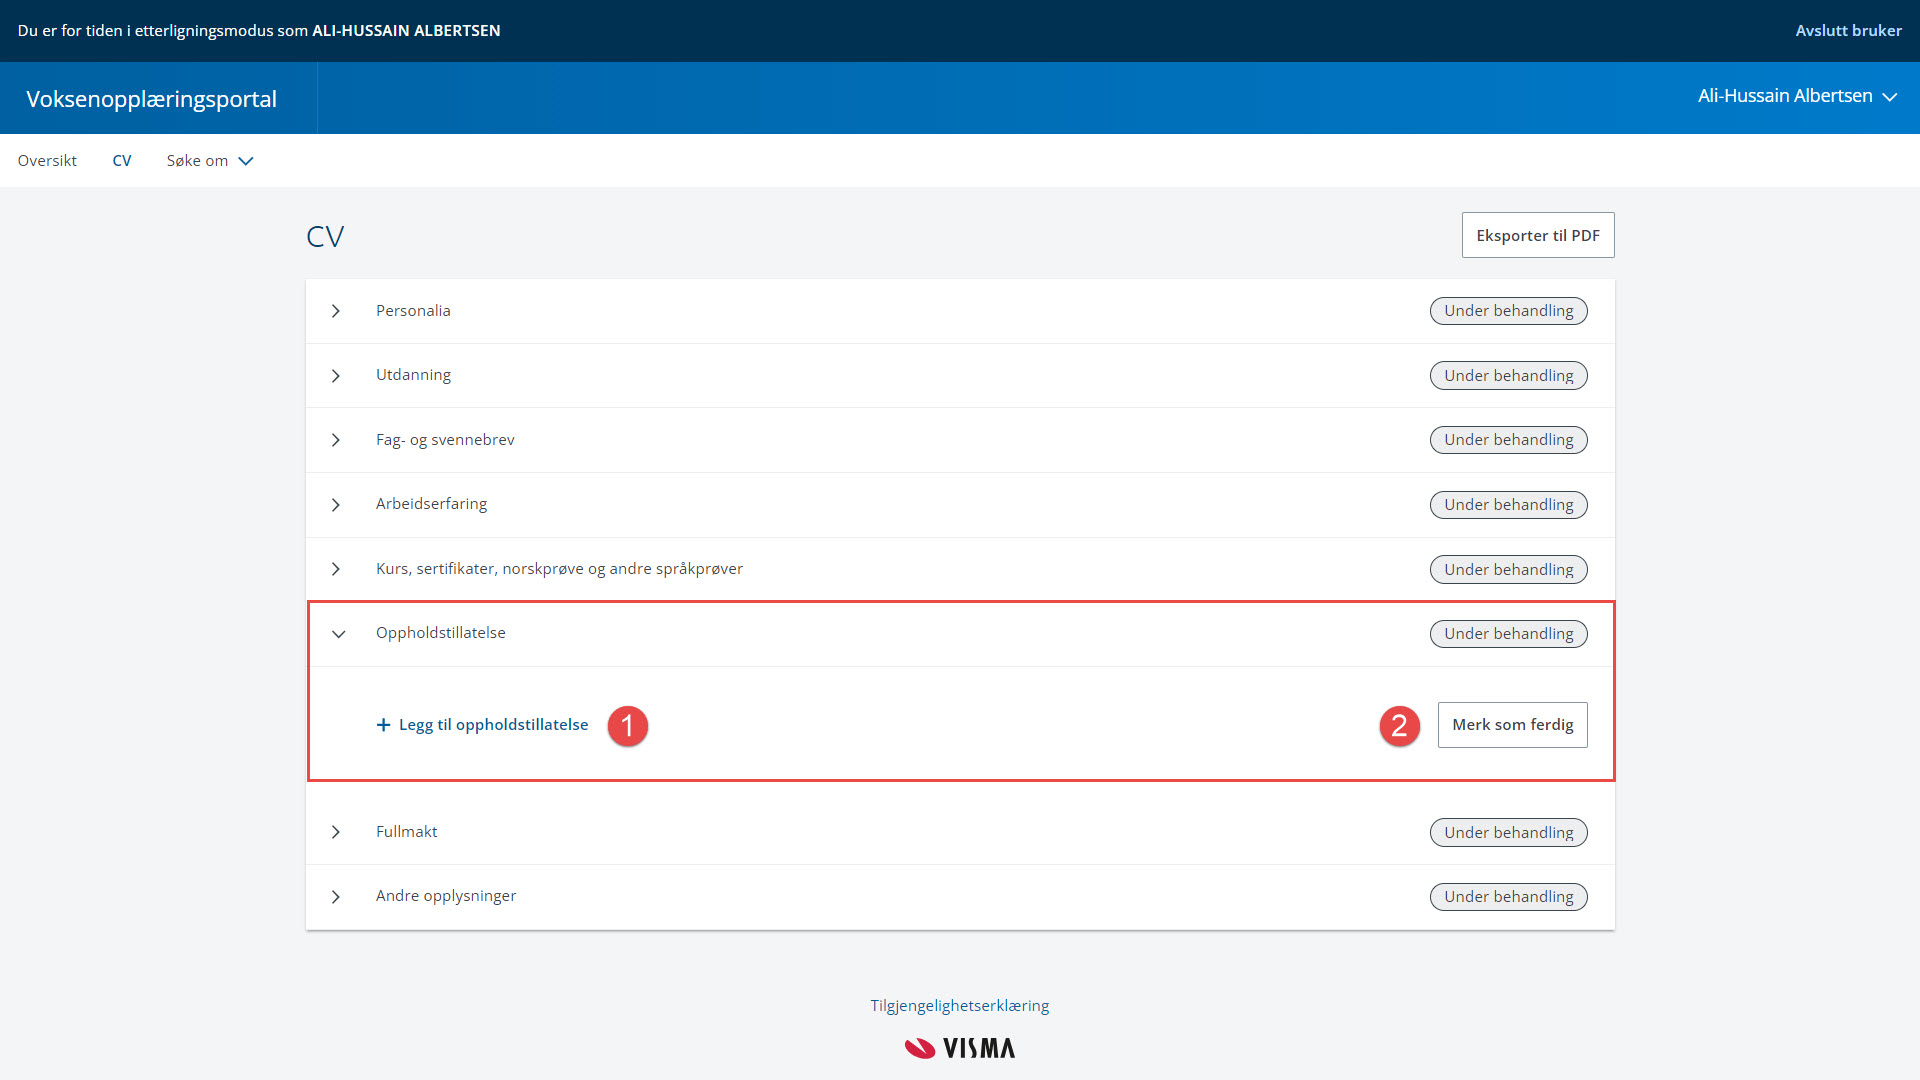Click Under behandling badge for Andre opplysninger

(1509, 897)
